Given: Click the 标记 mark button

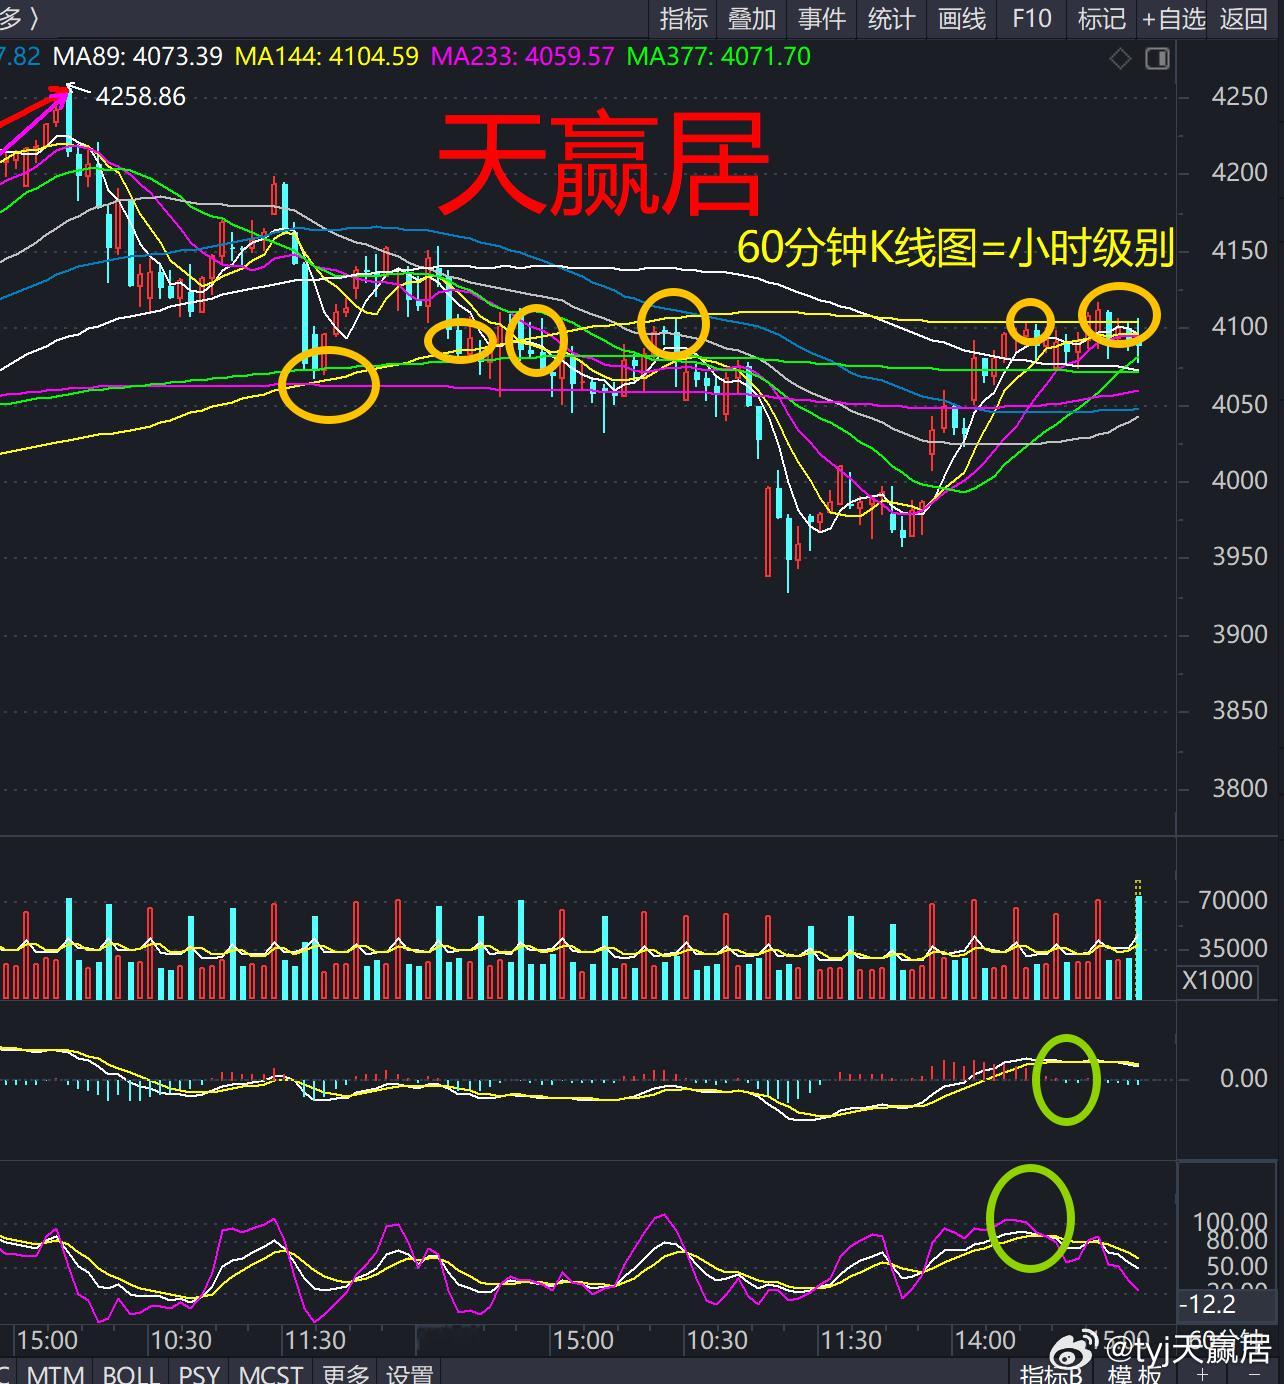Looking at the screenshot, I should (1101, 18).
